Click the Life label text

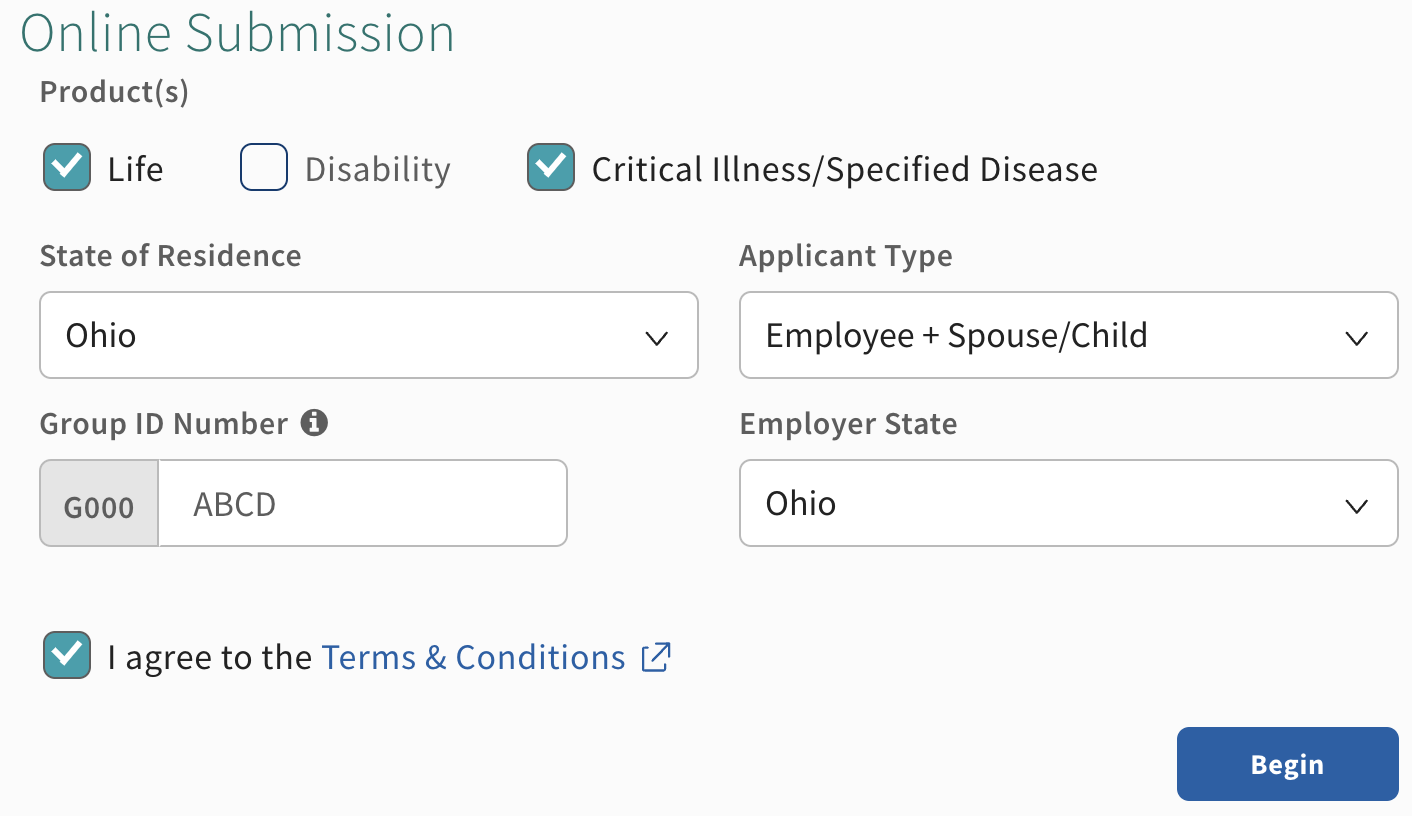click(135, 169)
